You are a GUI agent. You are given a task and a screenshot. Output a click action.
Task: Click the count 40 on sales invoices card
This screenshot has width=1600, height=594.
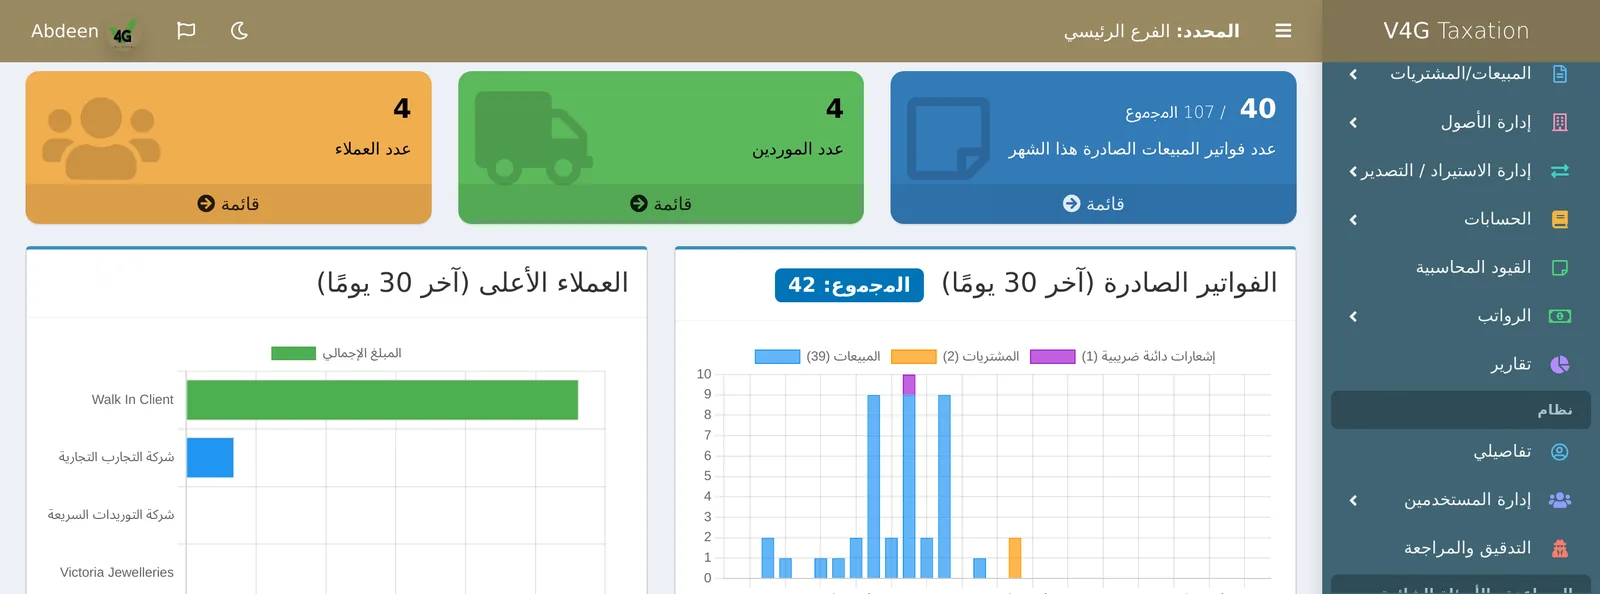(x=1258, y=108)
